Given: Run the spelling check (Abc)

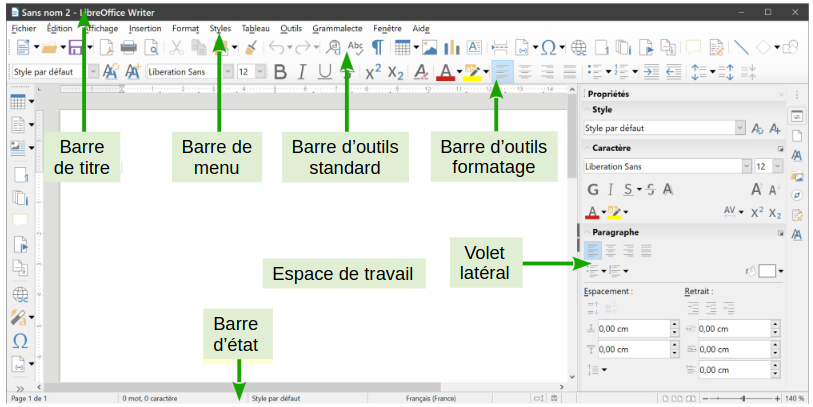Looking at the screenshot, I should click(x=355, y=48).
